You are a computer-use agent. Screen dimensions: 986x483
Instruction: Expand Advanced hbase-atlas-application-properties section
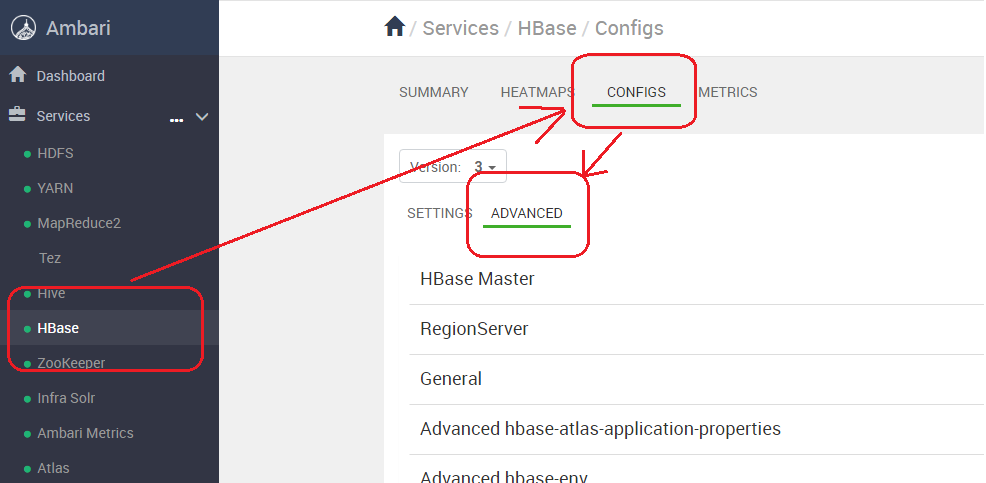pyautogui.click(x=600, y=429)
